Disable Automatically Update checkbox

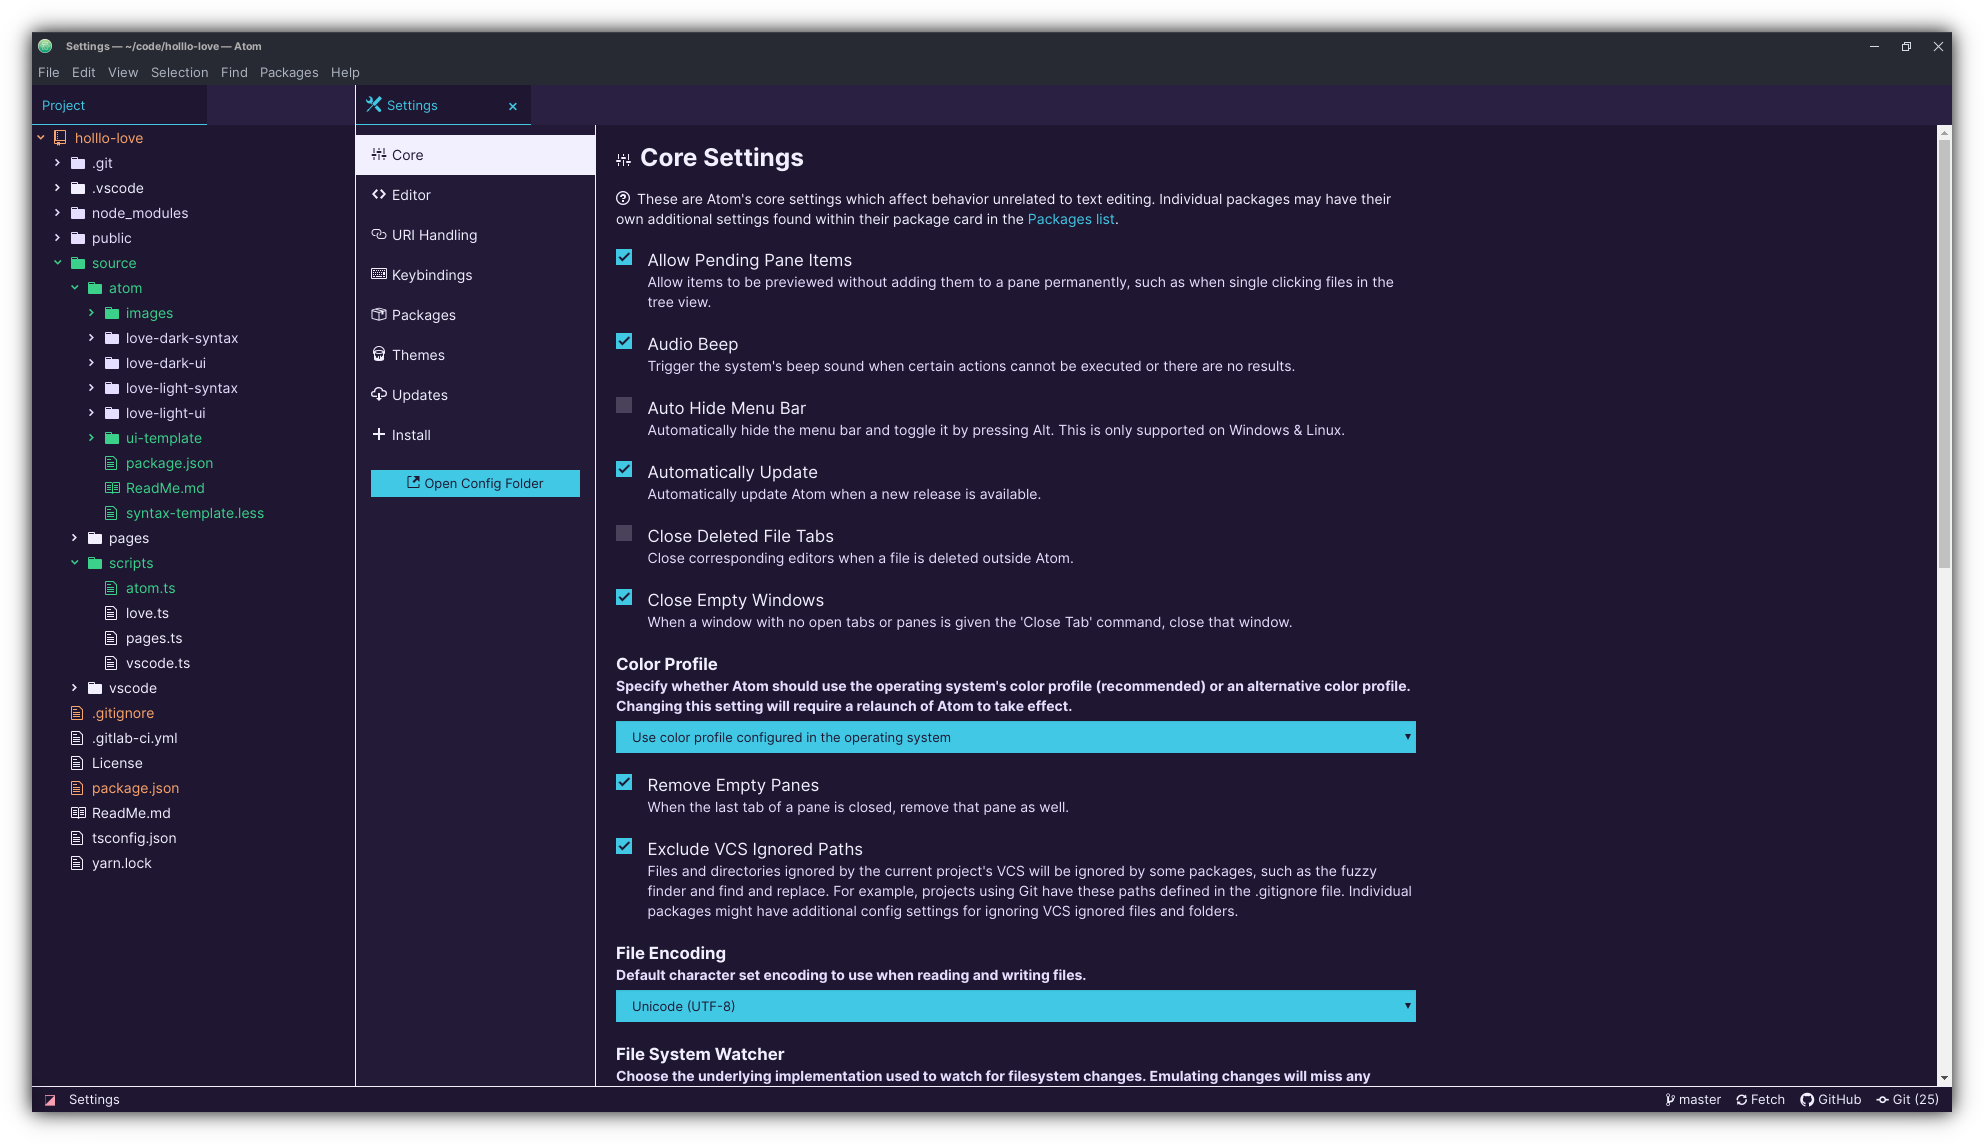click(624, 470)
